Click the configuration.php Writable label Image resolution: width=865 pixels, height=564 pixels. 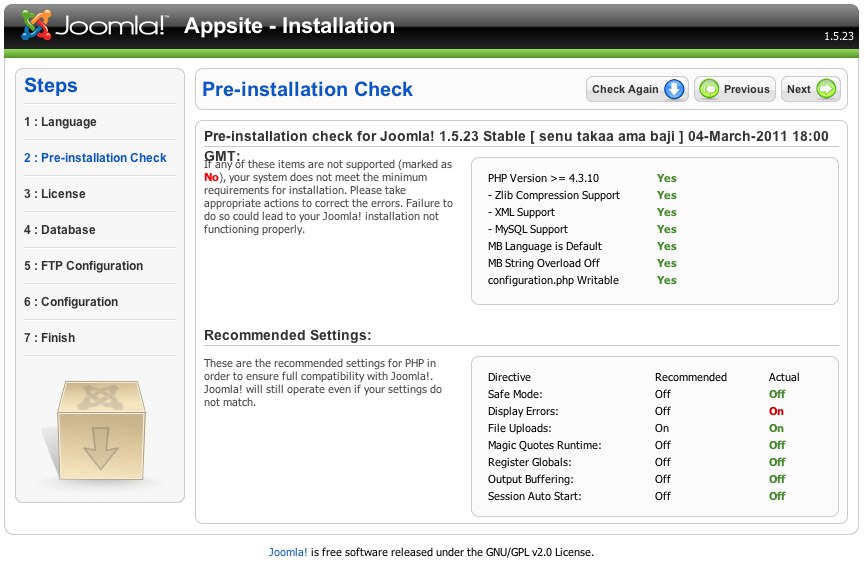pyautogui.click(x=553, y=280)
